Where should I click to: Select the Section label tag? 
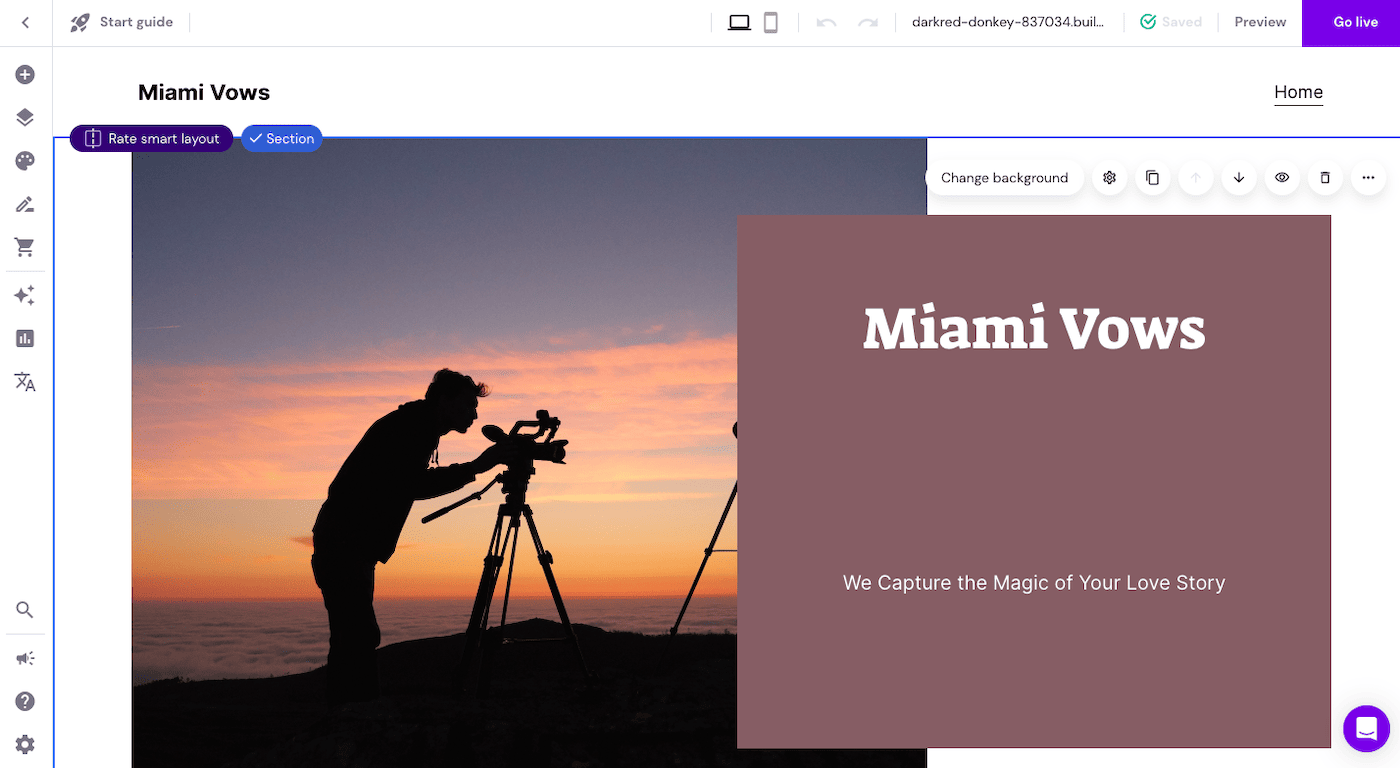coord(282,139)
